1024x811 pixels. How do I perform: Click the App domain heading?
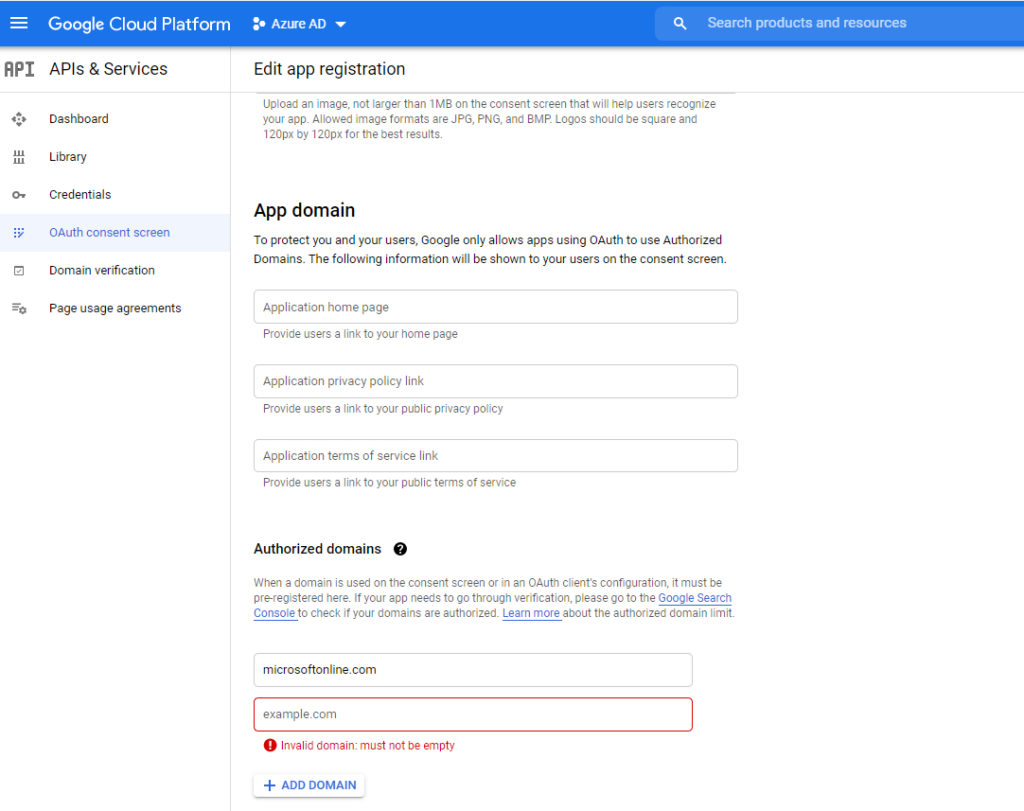[304, 210]
